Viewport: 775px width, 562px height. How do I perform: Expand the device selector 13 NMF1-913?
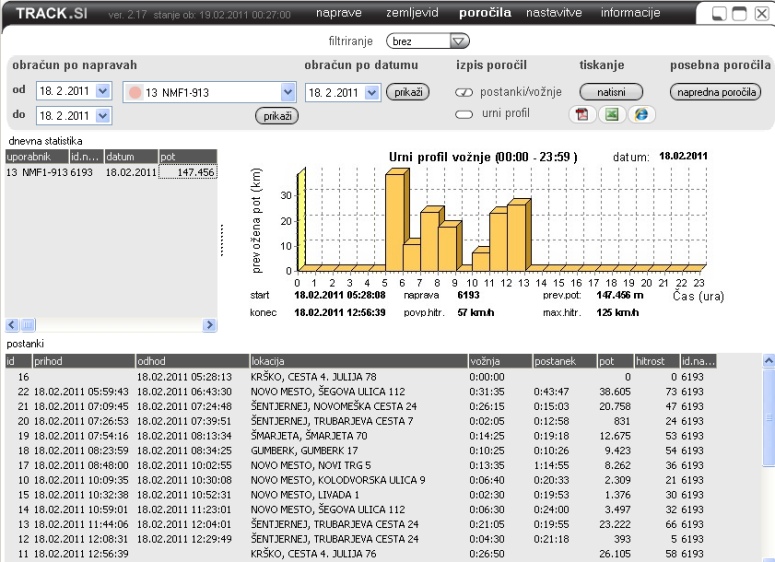pos(288,92)
